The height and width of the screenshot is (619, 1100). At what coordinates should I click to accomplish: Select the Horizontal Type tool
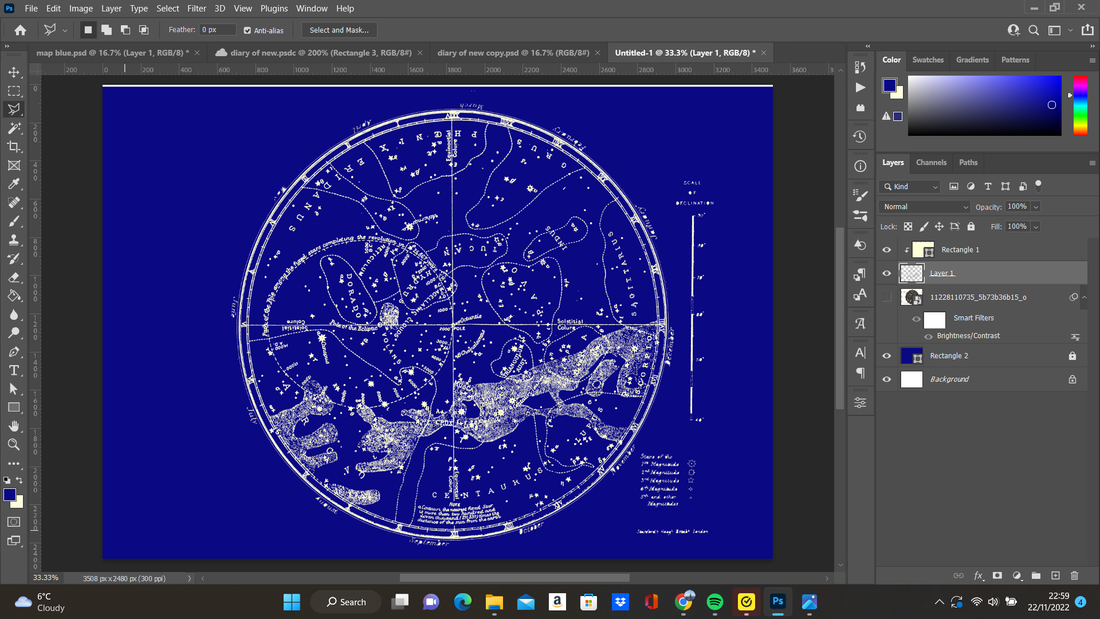click(x=14, y=370)
